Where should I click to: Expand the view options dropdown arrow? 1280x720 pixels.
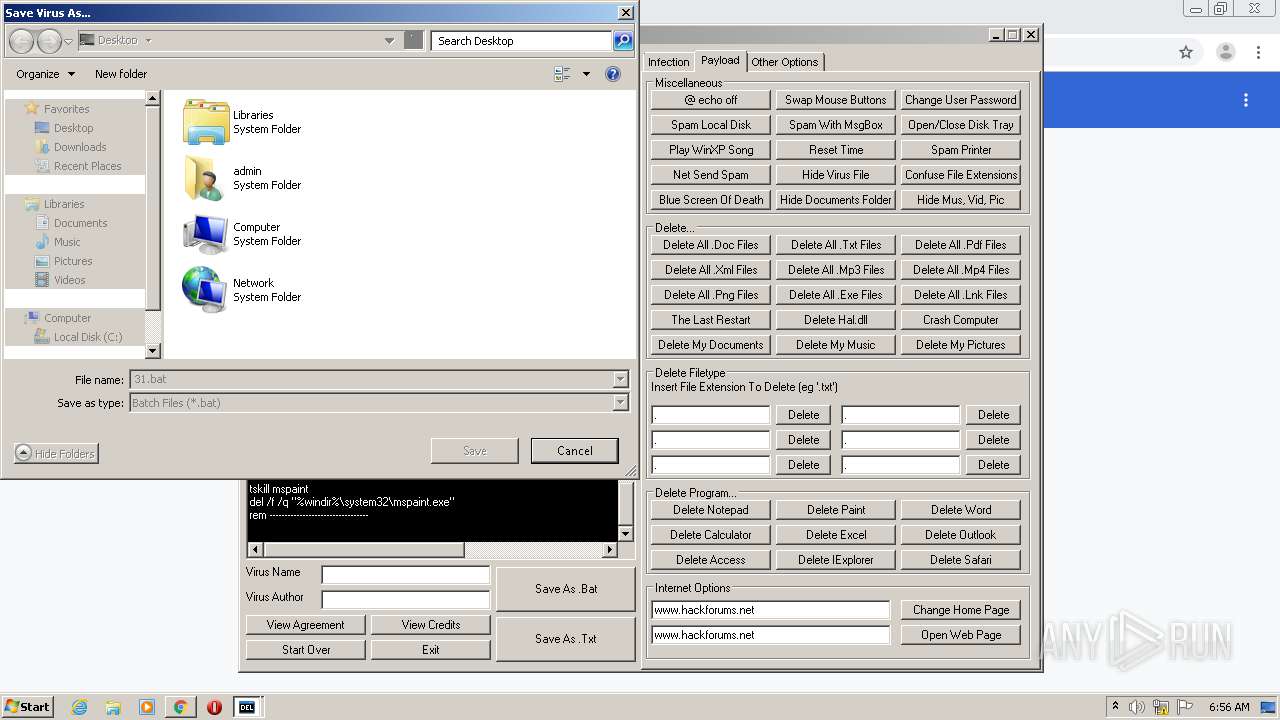tap(586, 74)
